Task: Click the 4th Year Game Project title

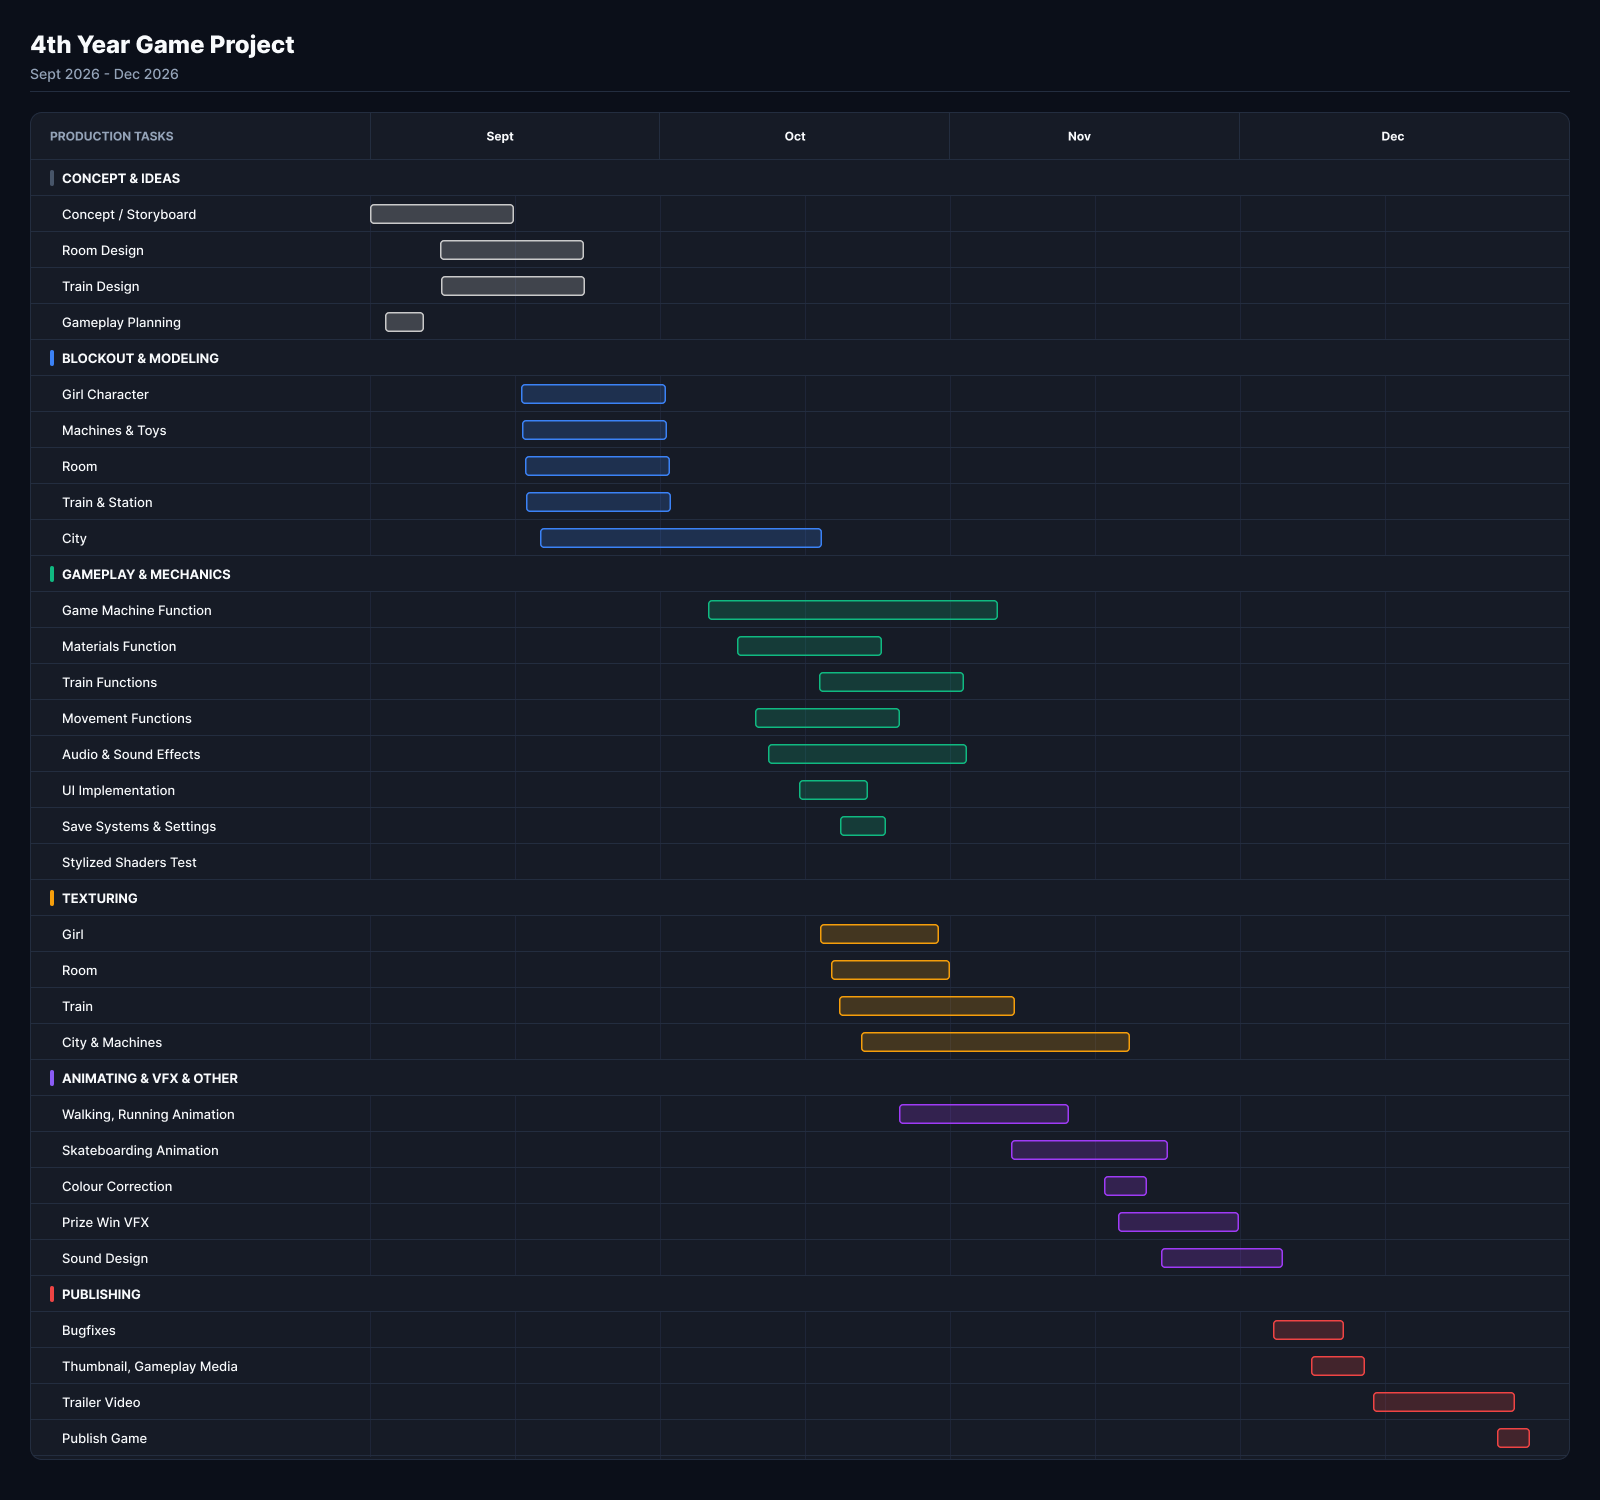Action: pyautogui.click(x=162, y=44)
